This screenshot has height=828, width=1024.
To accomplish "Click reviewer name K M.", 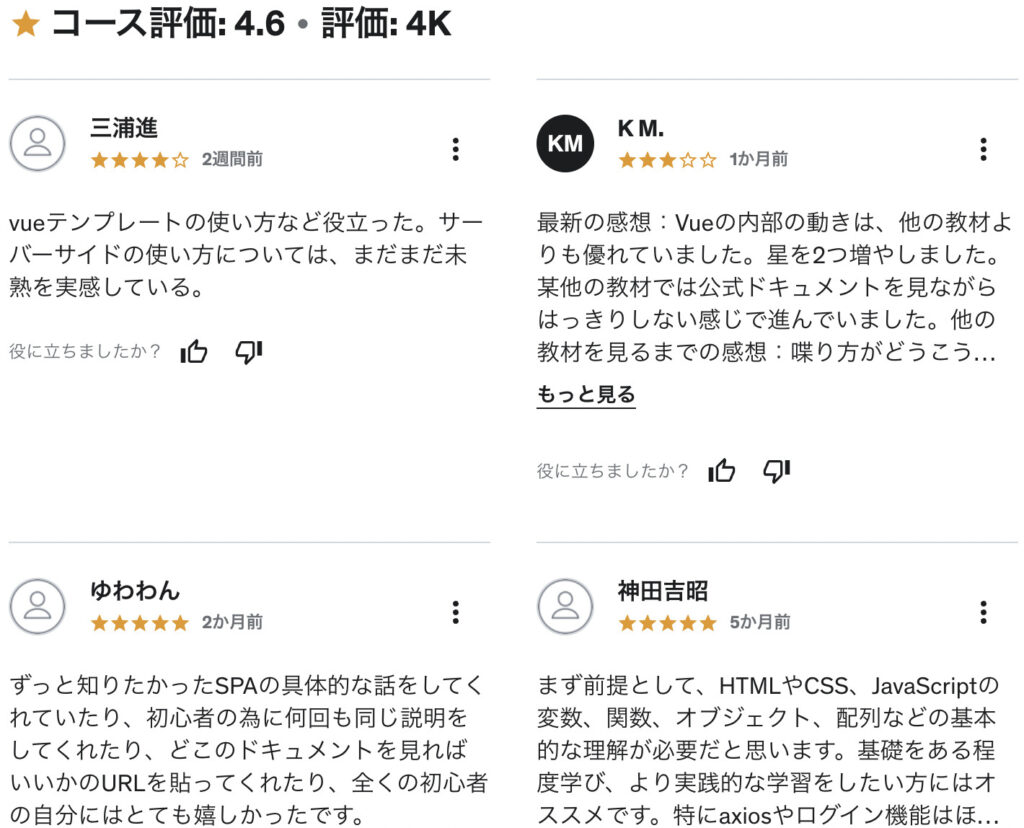I will pyautogui.click(x=641, y=129).
